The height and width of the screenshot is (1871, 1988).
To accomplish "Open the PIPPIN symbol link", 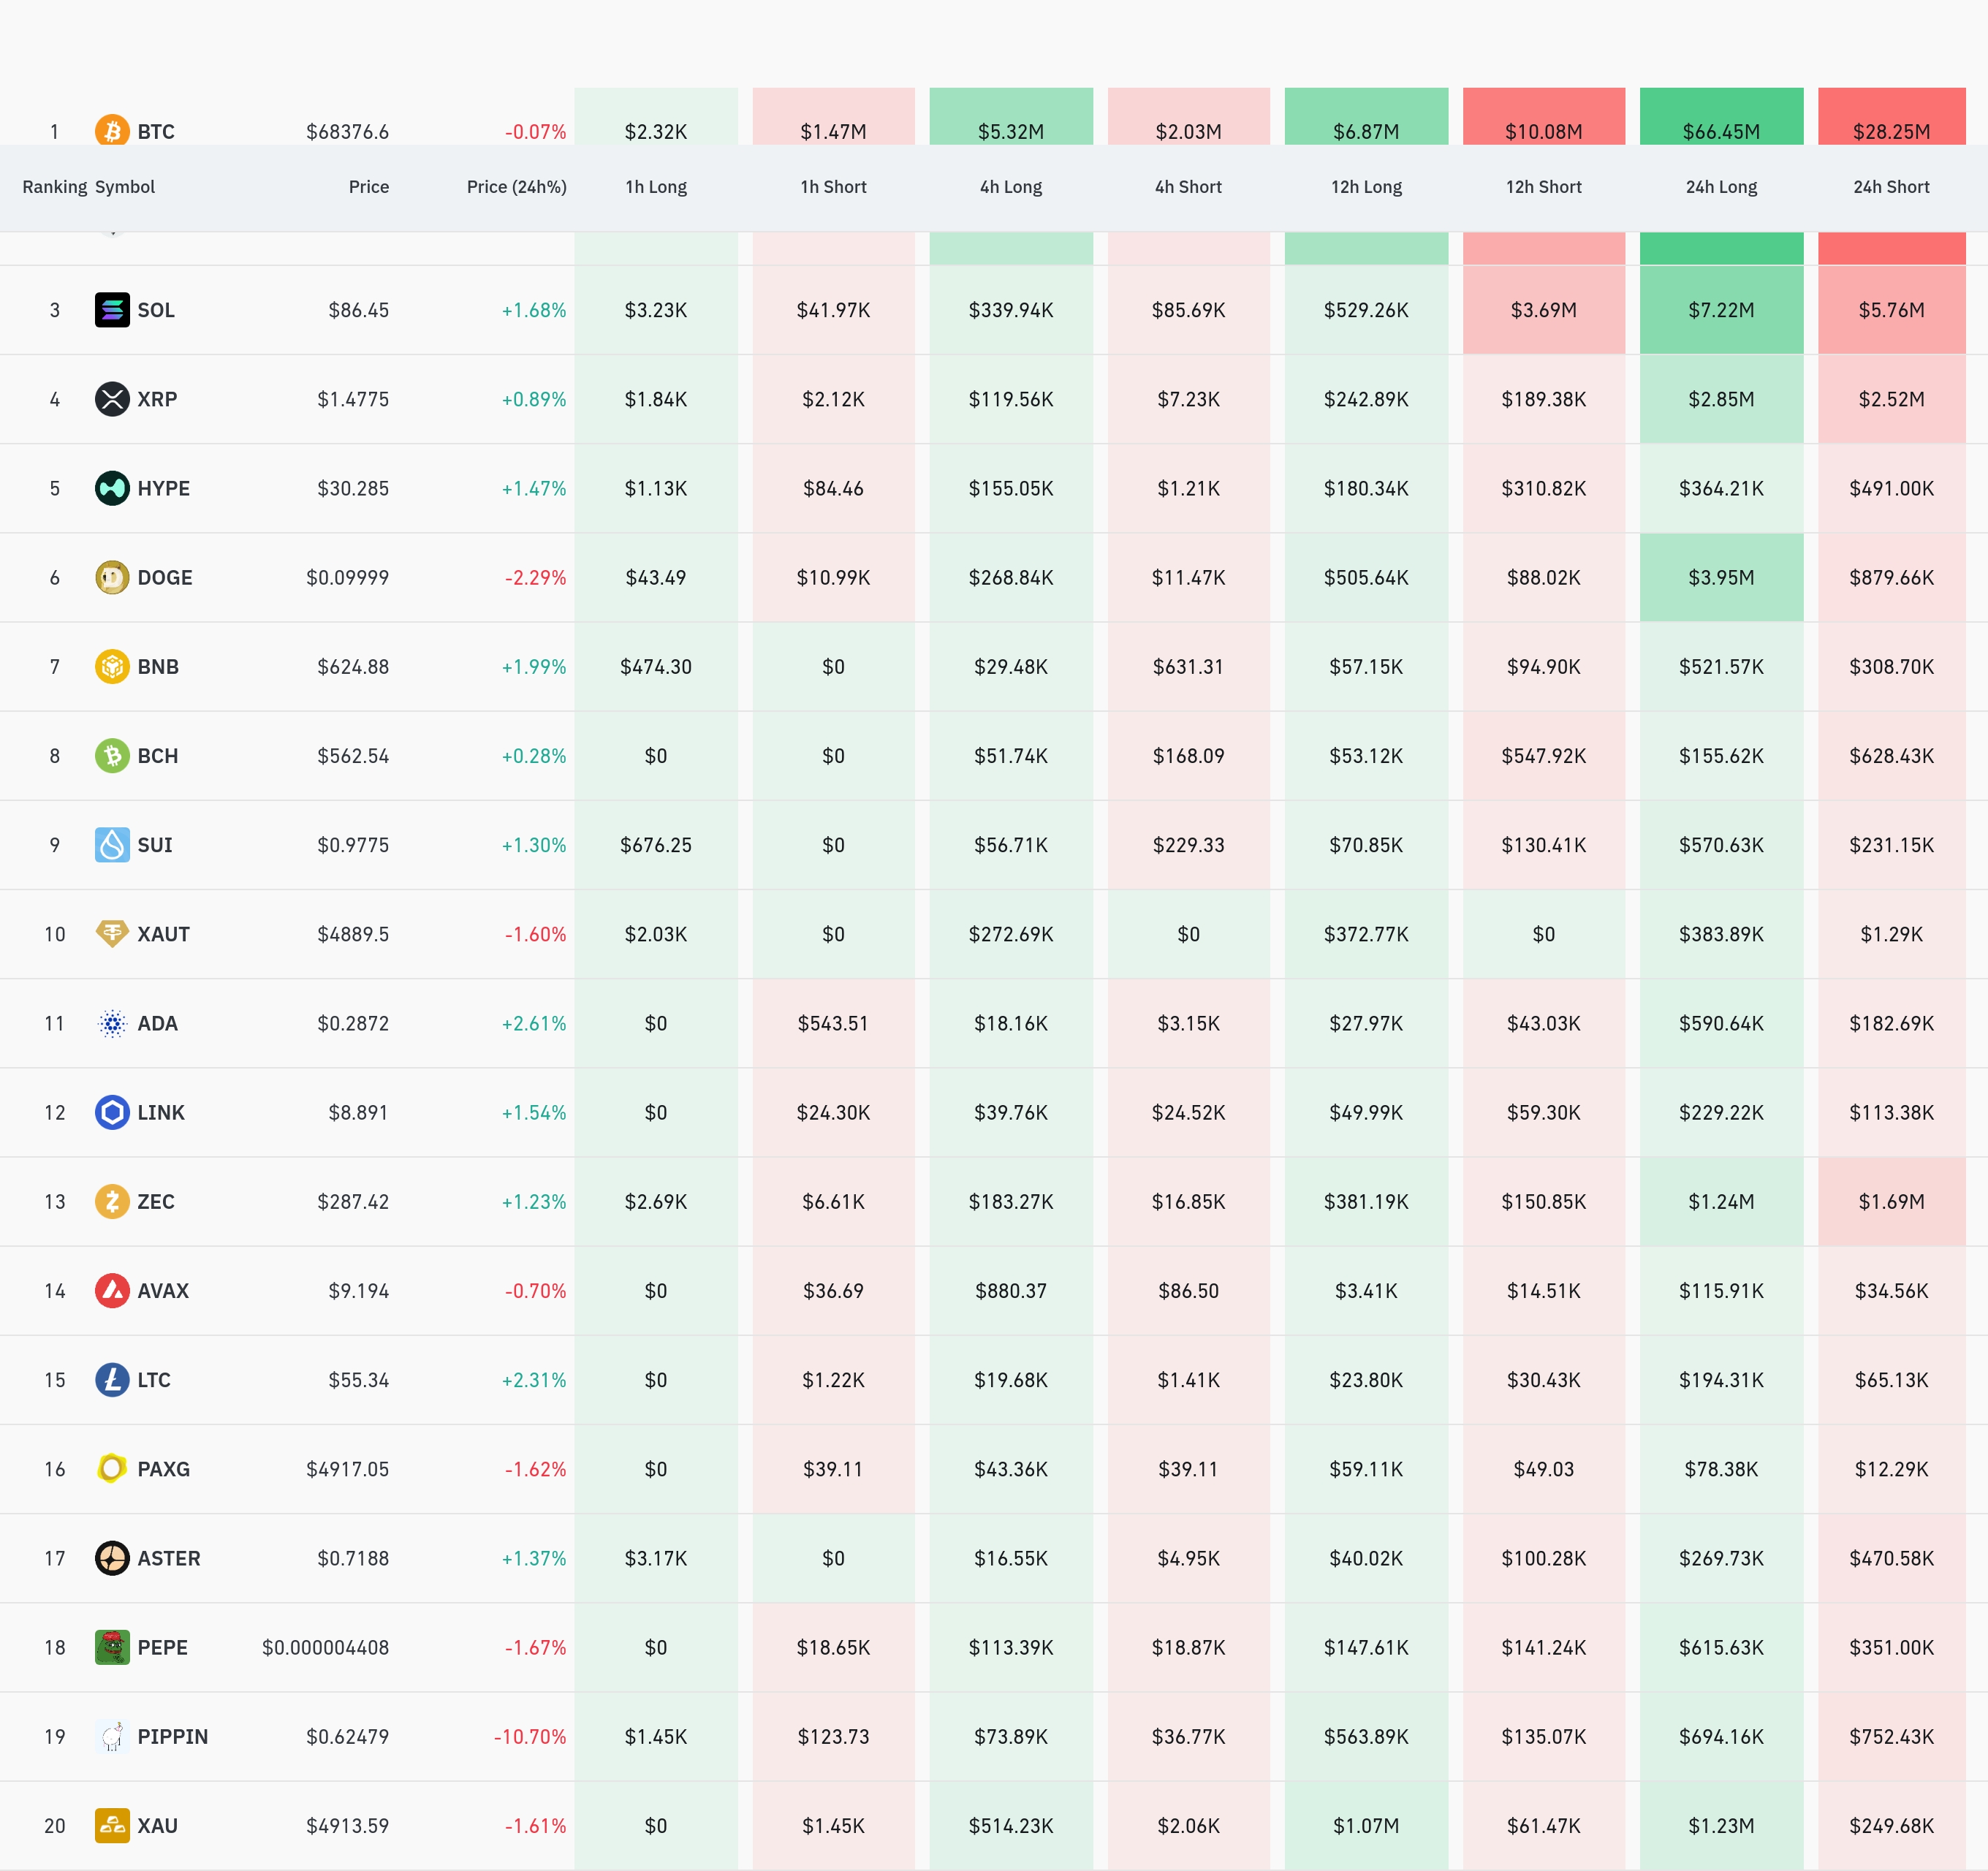I will pos(172,1736).
